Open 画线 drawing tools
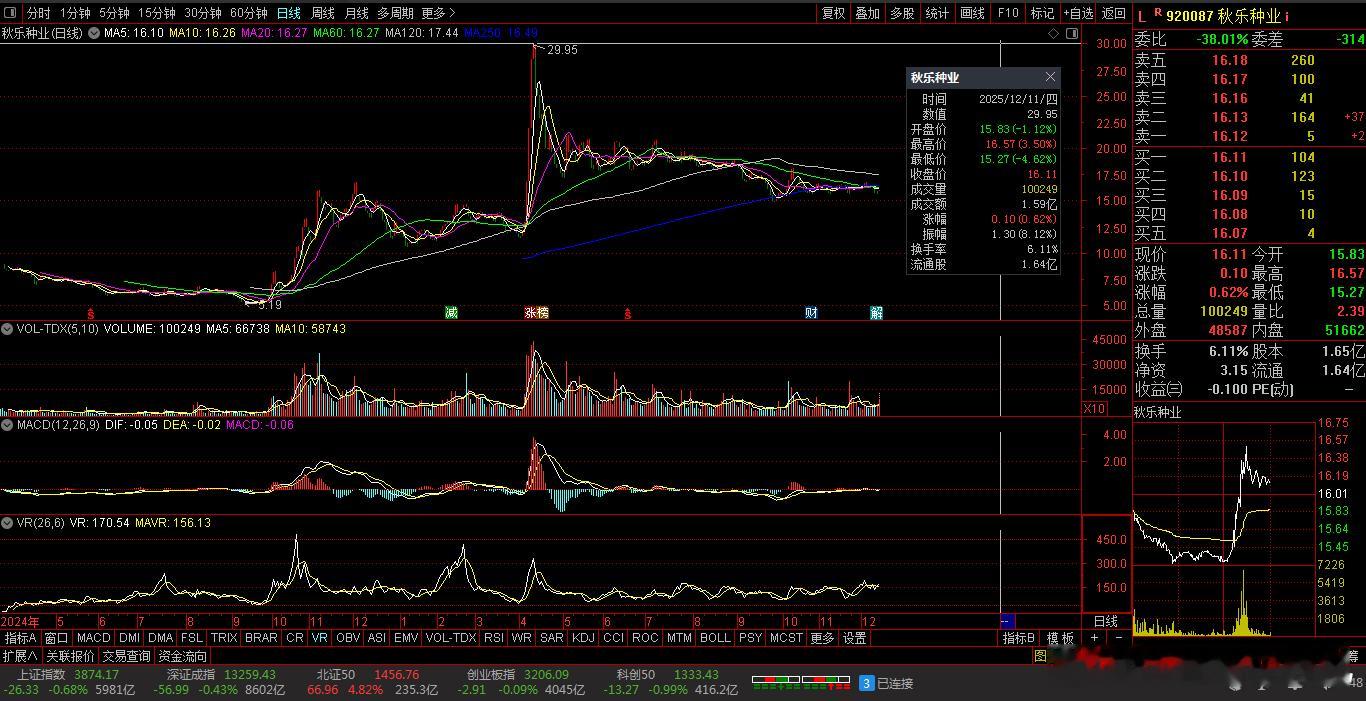The width and height of the screenshot is (1366, 701). (x=972, y=13)
